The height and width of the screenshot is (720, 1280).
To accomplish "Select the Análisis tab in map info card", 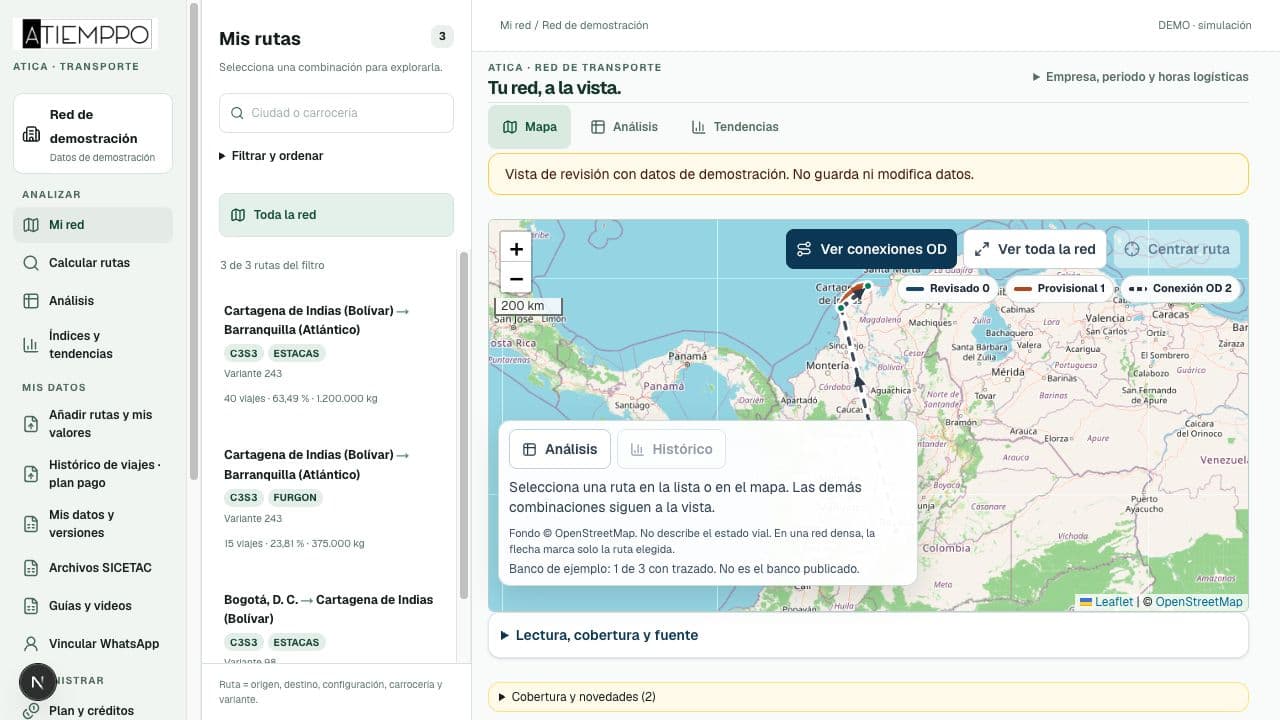I will tap(560, 449).
